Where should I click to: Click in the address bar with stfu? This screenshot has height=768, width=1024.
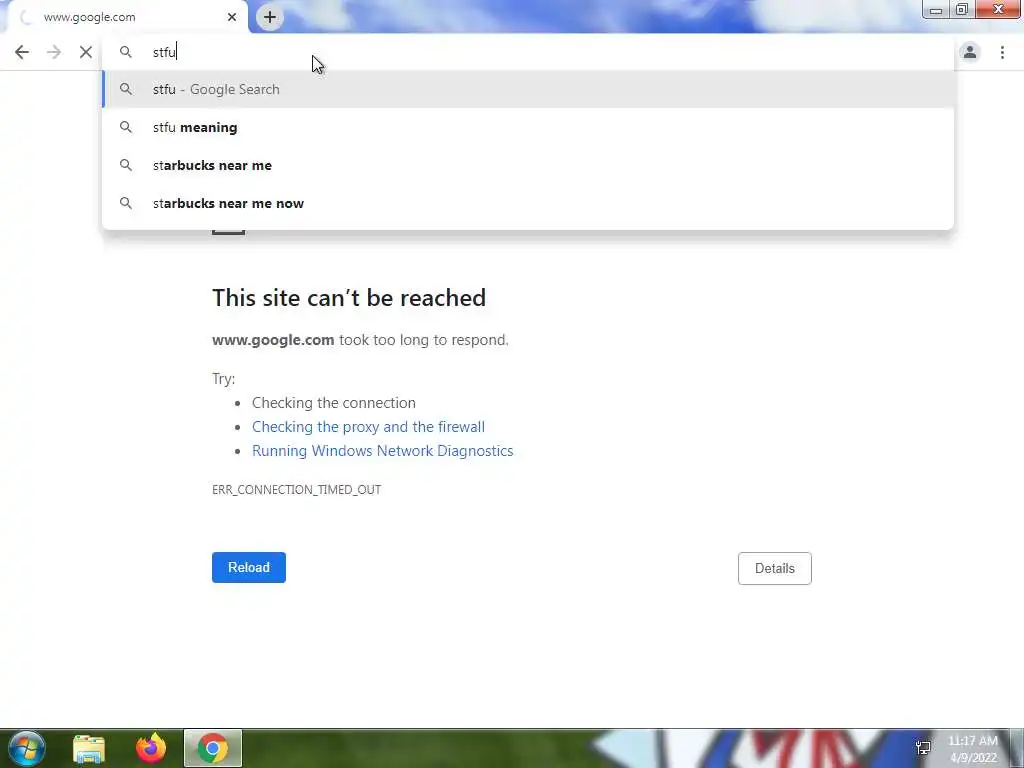pos(528,52)
